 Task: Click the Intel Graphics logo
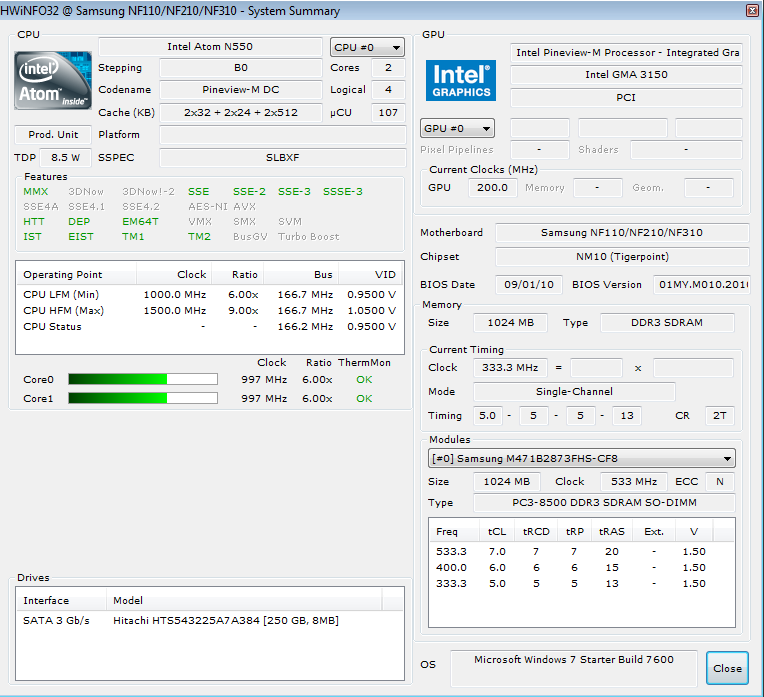pos(460,80)
